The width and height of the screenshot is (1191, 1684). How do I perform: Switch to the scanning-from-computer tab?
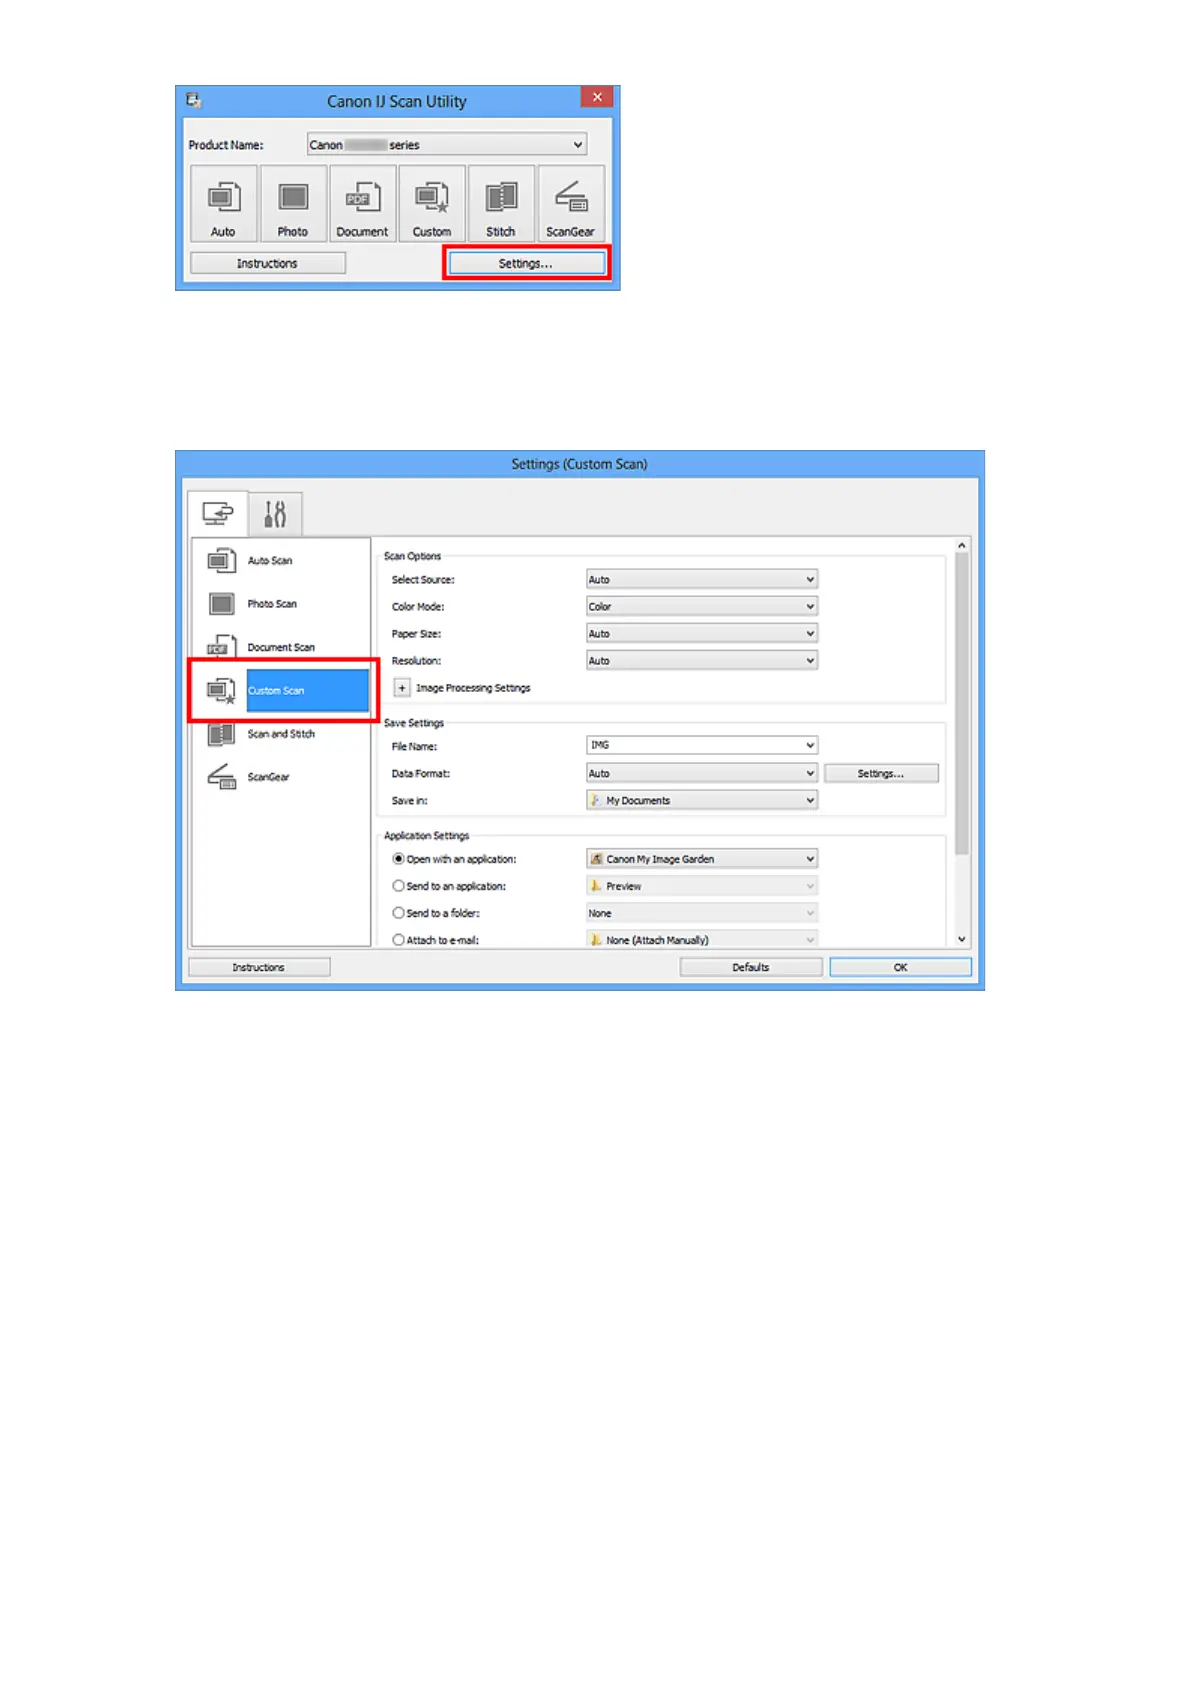217,514
